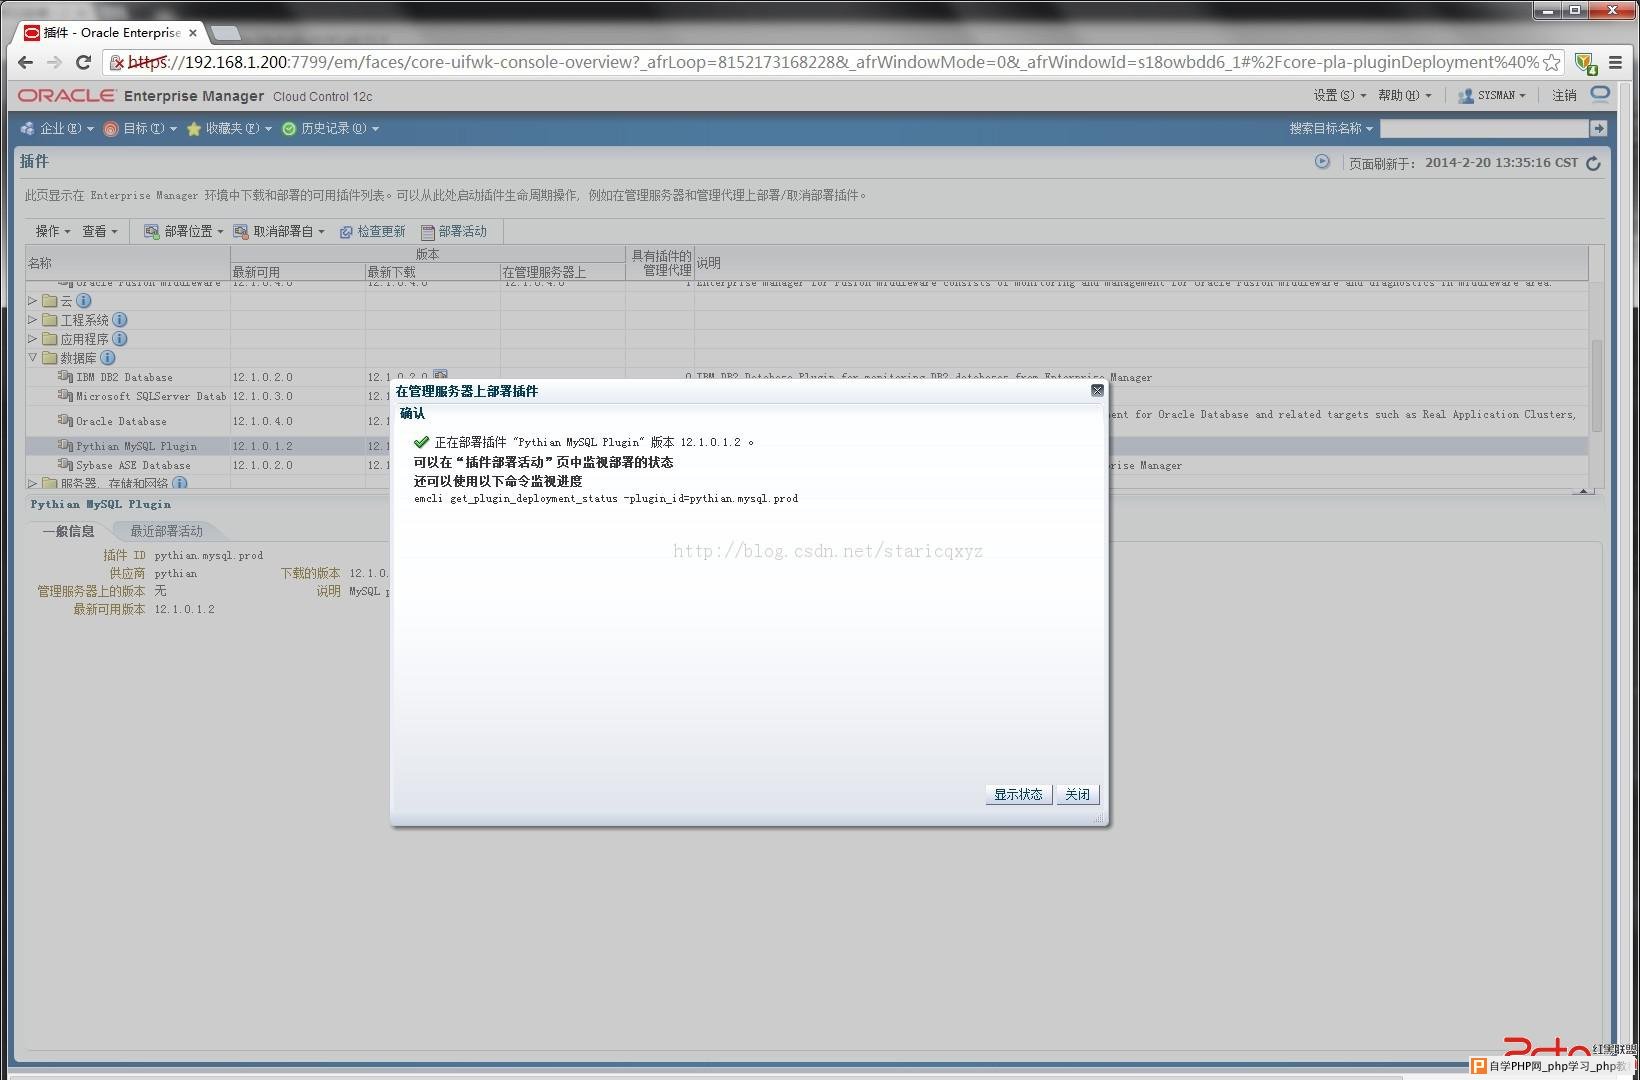Collapse the 数据库 folder node
1640x1080 pixels.
[33, 357]
